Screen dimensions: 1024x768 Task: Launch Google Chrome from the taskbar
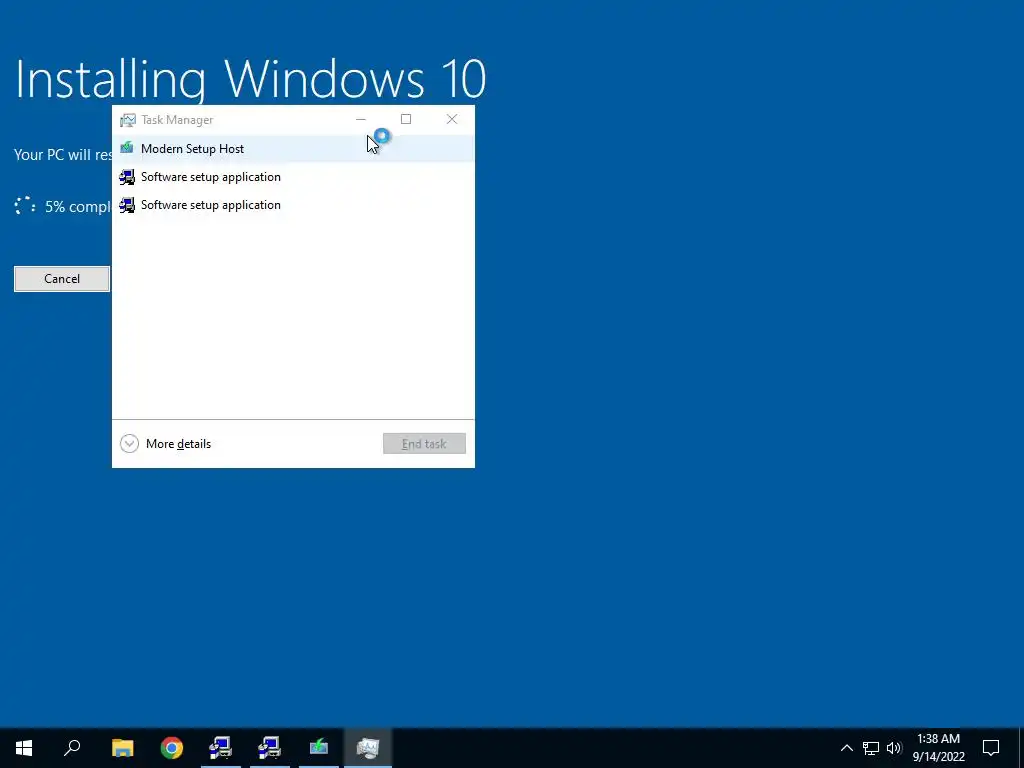[172, 748]
